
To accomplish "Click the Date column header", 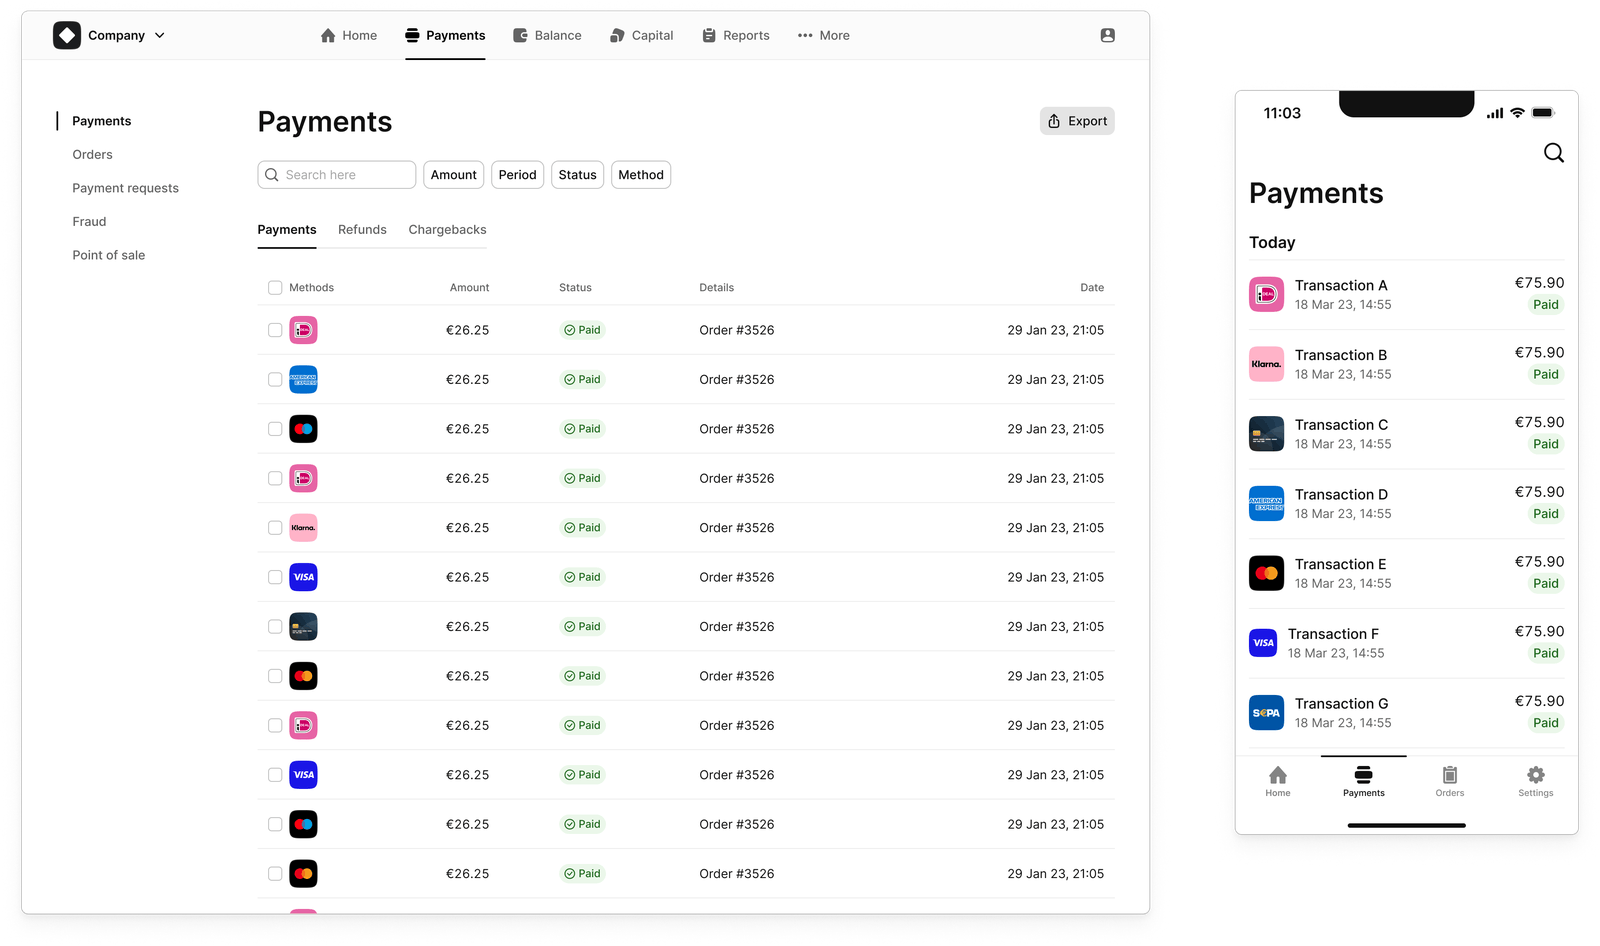I will click(x=1092, y=288).
